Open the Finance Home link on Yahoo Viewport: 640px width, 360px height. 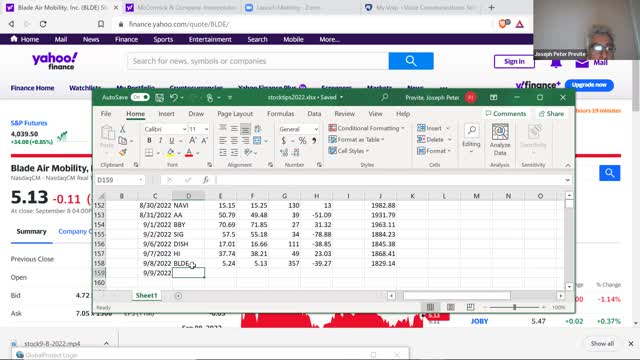(32, 88)
